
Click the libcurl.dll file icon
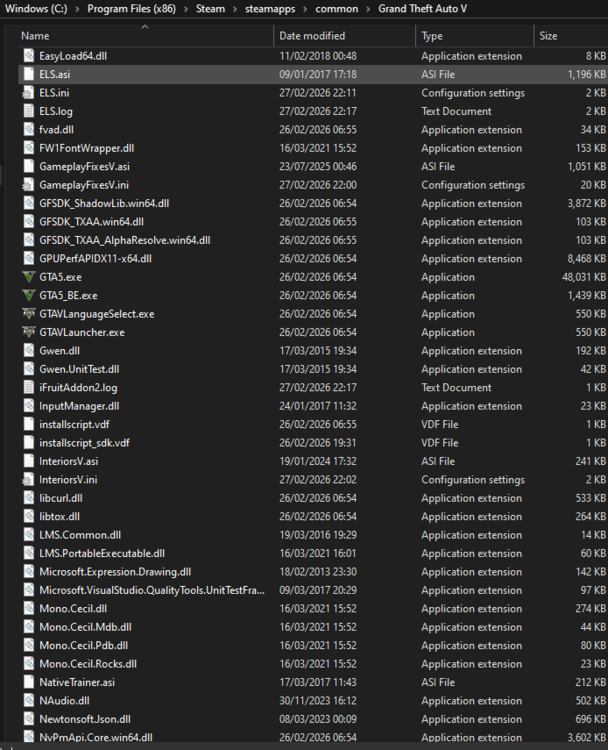(29, 498)
